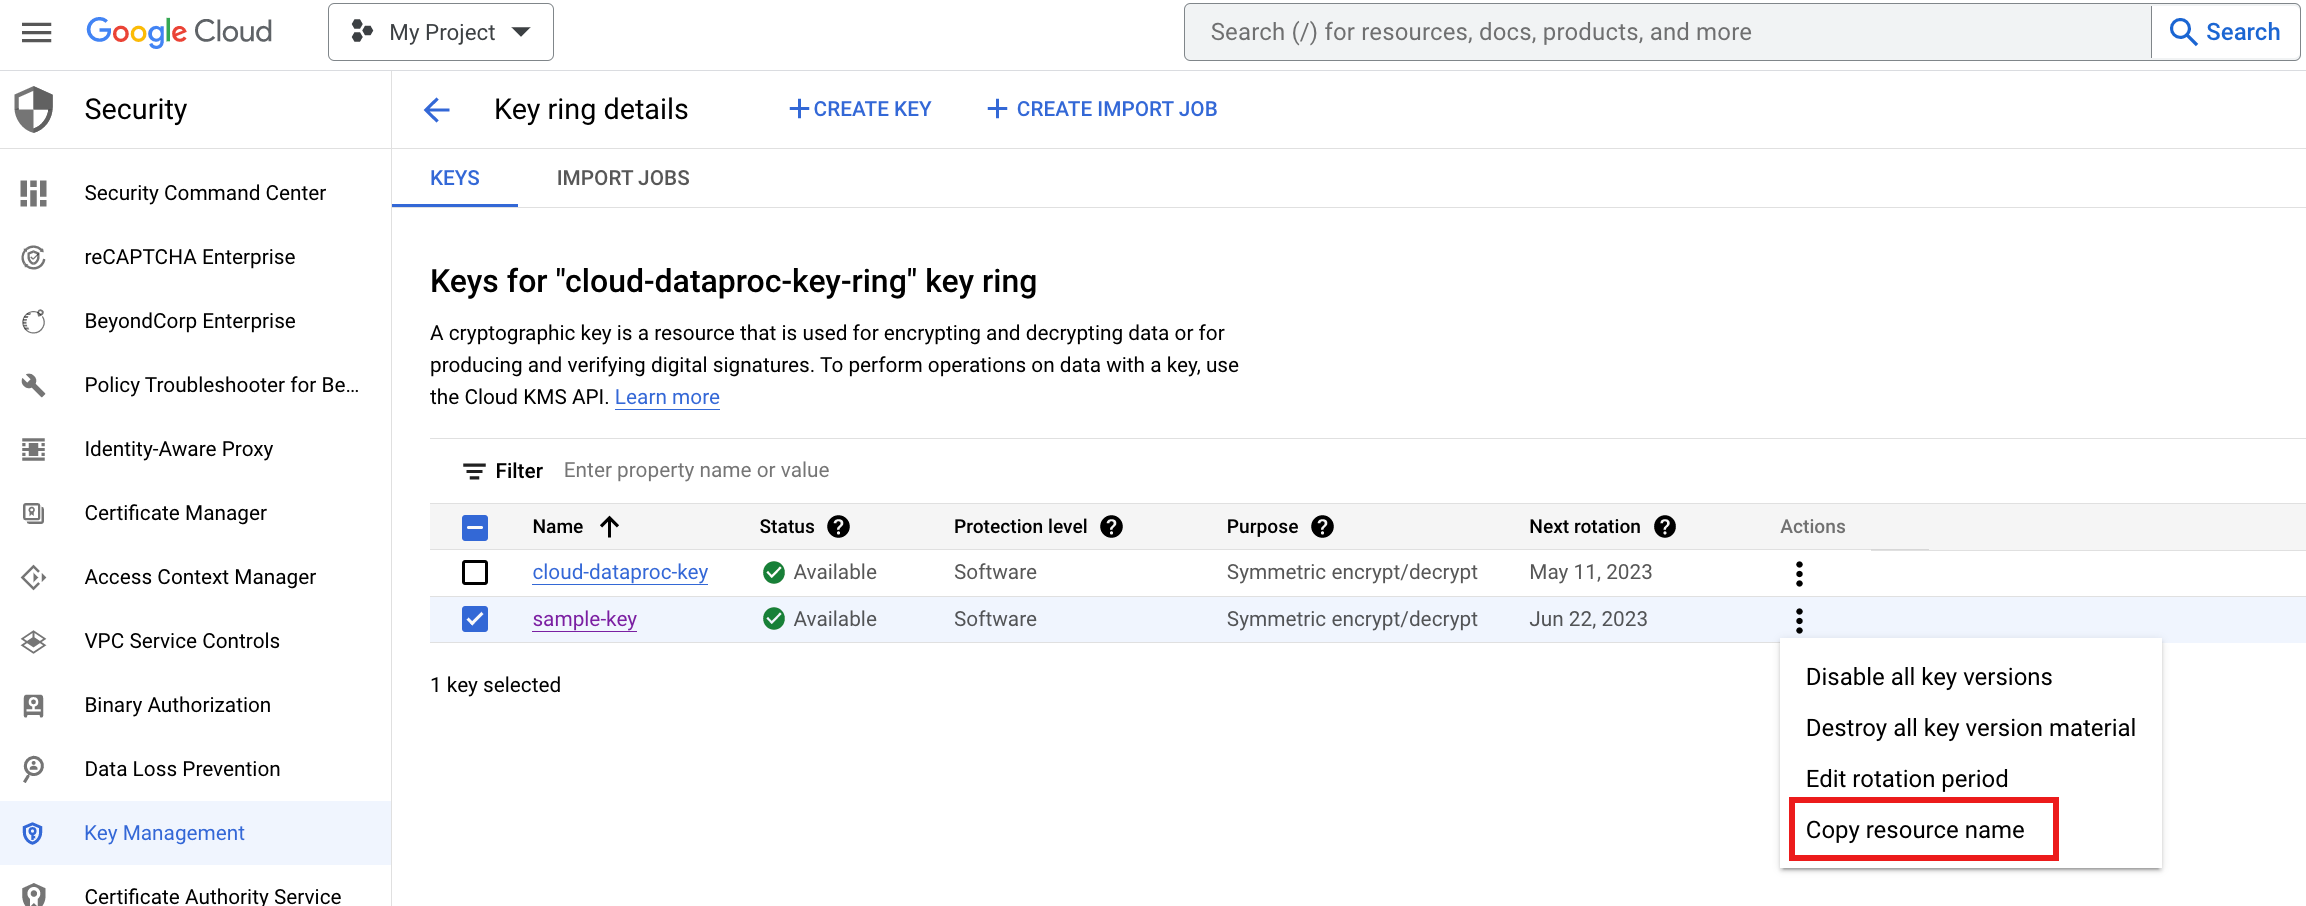
Task: Click the CREATE KEY button
Action: tap(859, 108)
